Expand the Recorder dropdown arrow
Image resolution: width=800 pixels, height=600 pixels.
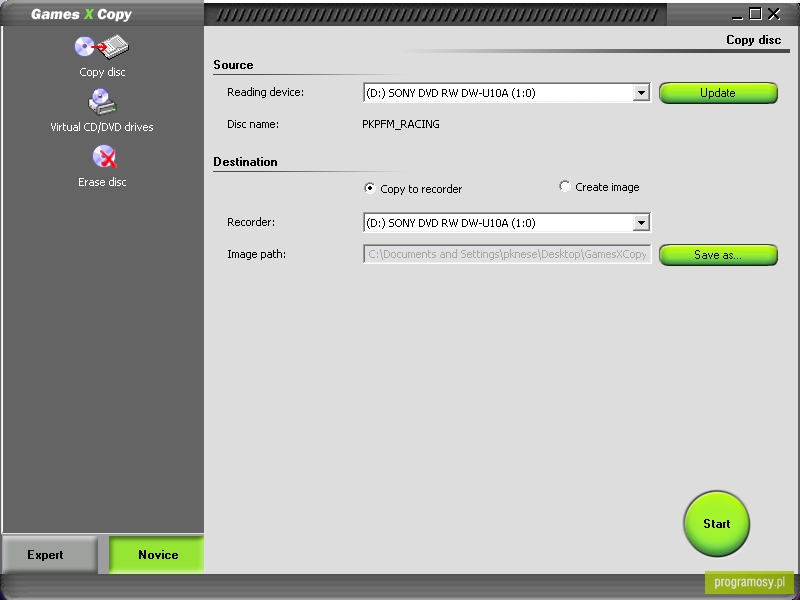pyautogui.click(x=641, y=223)
